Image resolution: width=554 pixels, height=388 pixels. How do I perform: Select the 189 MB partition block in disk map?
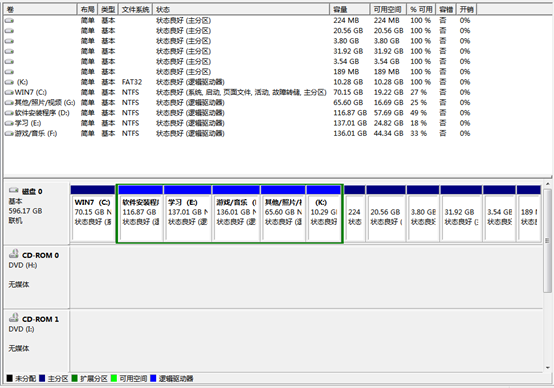pos(529,214)
